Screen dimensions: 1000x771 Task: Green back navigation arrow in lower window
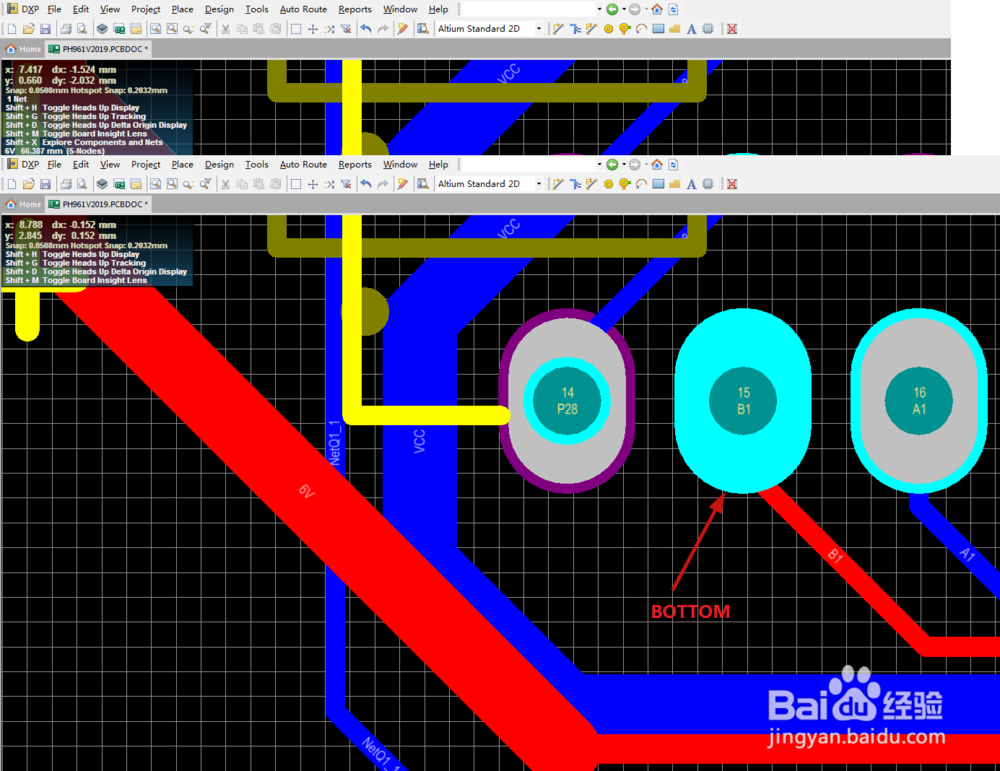tap(612, 165)
